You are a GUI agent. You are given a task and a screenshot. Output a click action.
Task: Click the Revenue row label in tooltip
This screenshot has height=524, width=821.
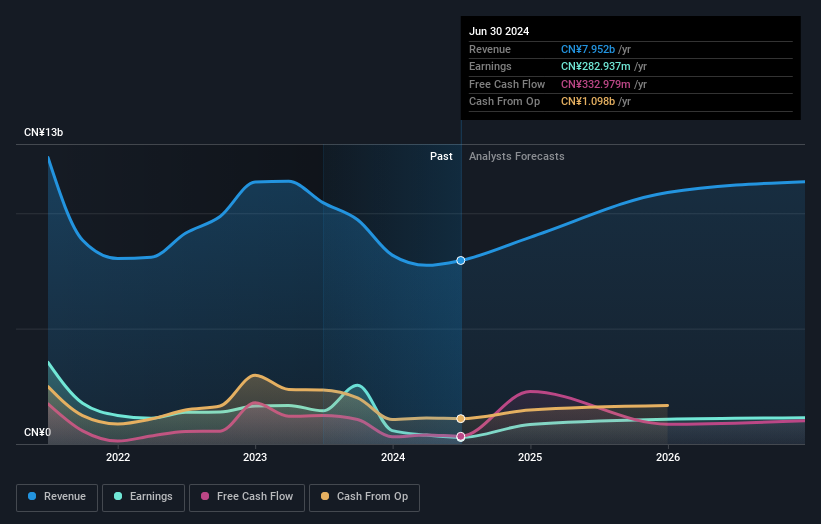coord(490,49)
